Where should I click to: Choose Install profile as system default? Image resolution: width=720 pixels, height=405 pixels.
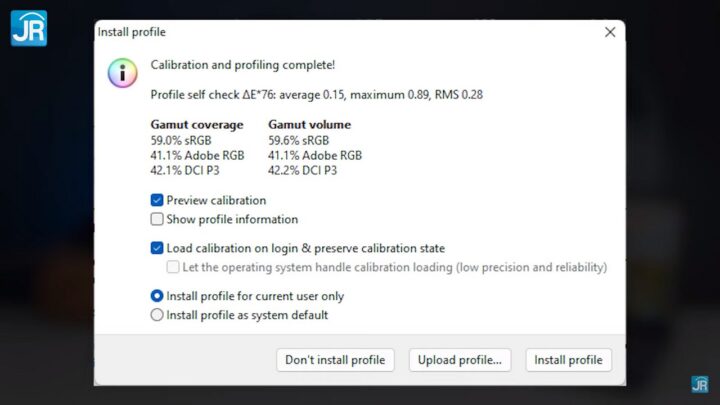pos(157,315)
